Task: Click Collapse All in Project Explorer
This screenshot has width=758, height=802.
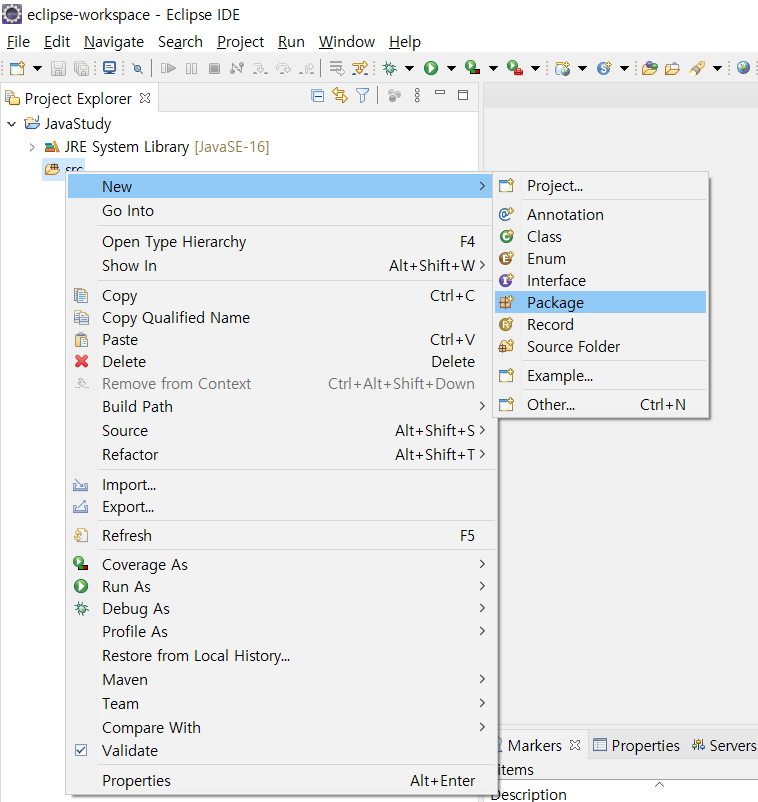Action: point(317,96)
